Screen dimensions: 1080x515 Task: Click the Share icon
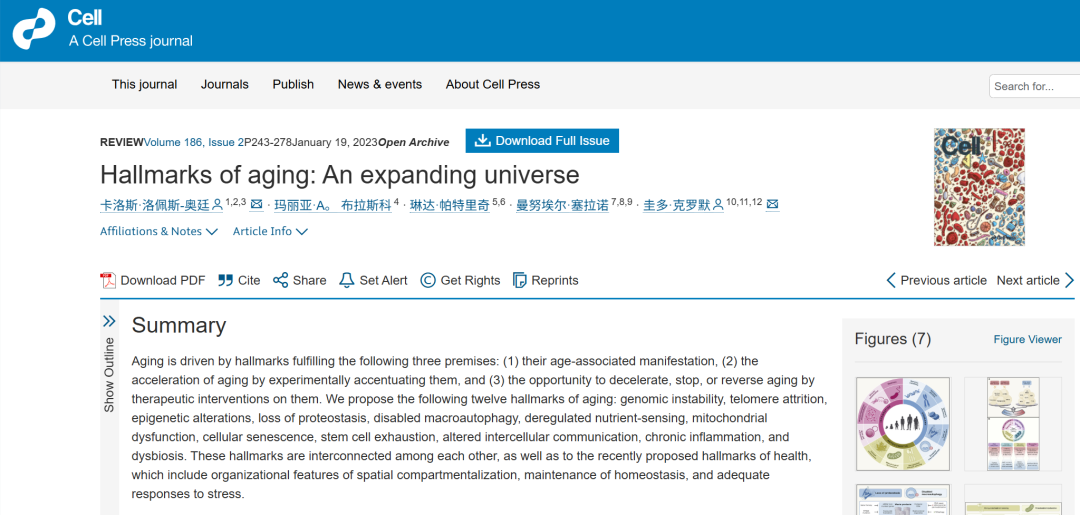[280, 280]
